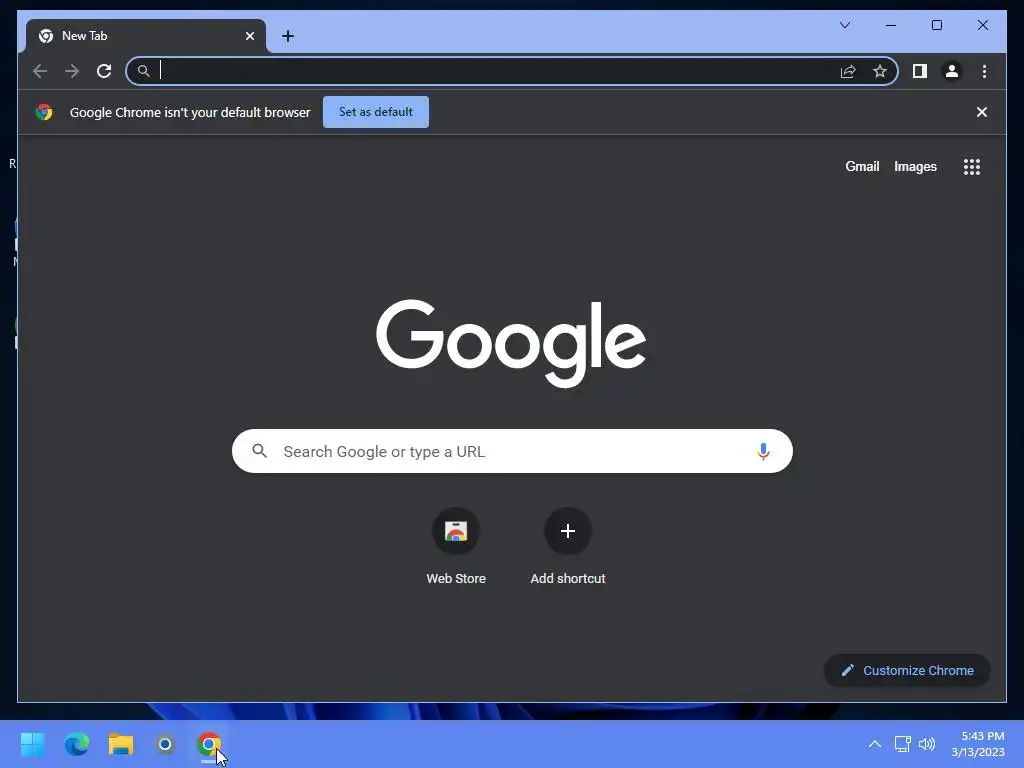The width and height of the screenshot is (1024, 768).
Task: Open the volume control tray icon
Action: pyautogui.click(x=927, y=744)
